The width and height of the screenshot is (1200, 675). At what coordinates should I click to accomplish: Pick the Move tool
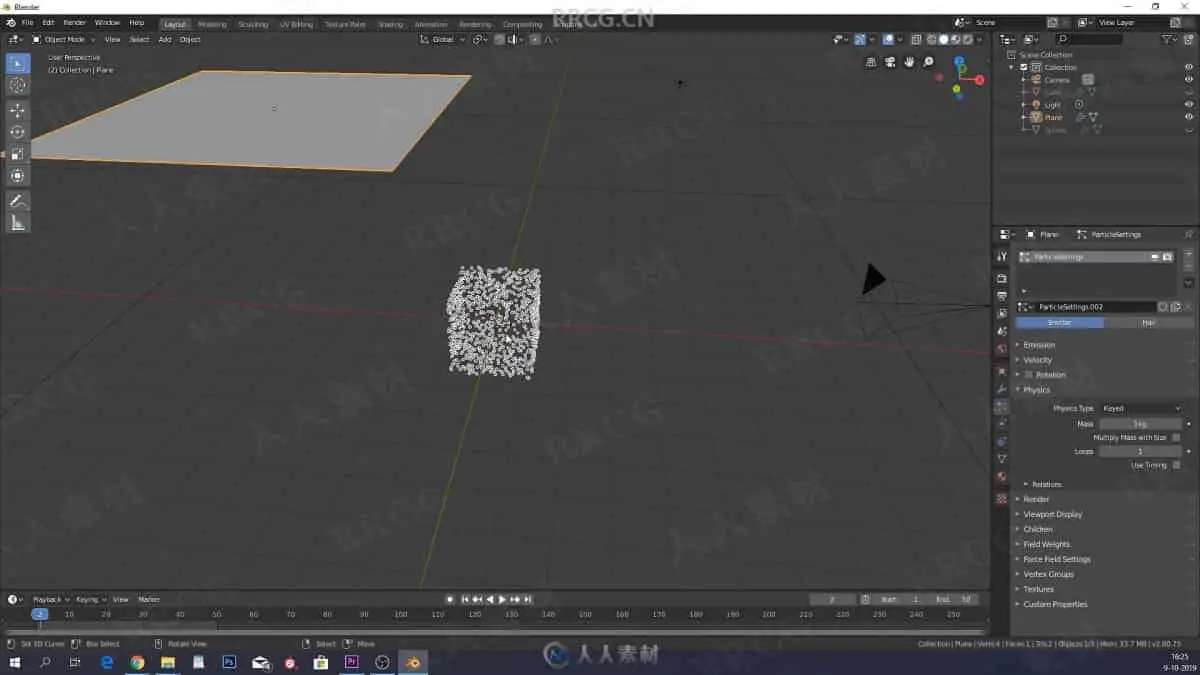click(17, 110)
